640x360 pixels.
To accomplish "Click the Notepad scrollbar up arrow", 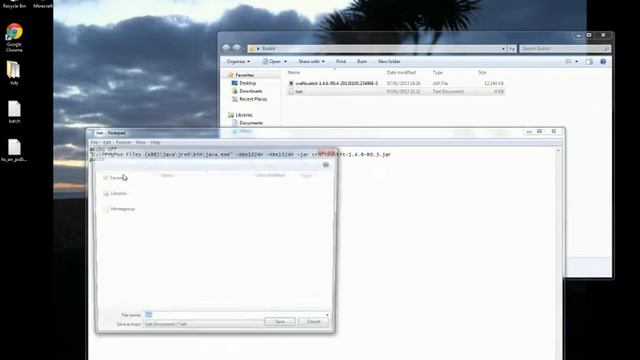I will point(558,151).
